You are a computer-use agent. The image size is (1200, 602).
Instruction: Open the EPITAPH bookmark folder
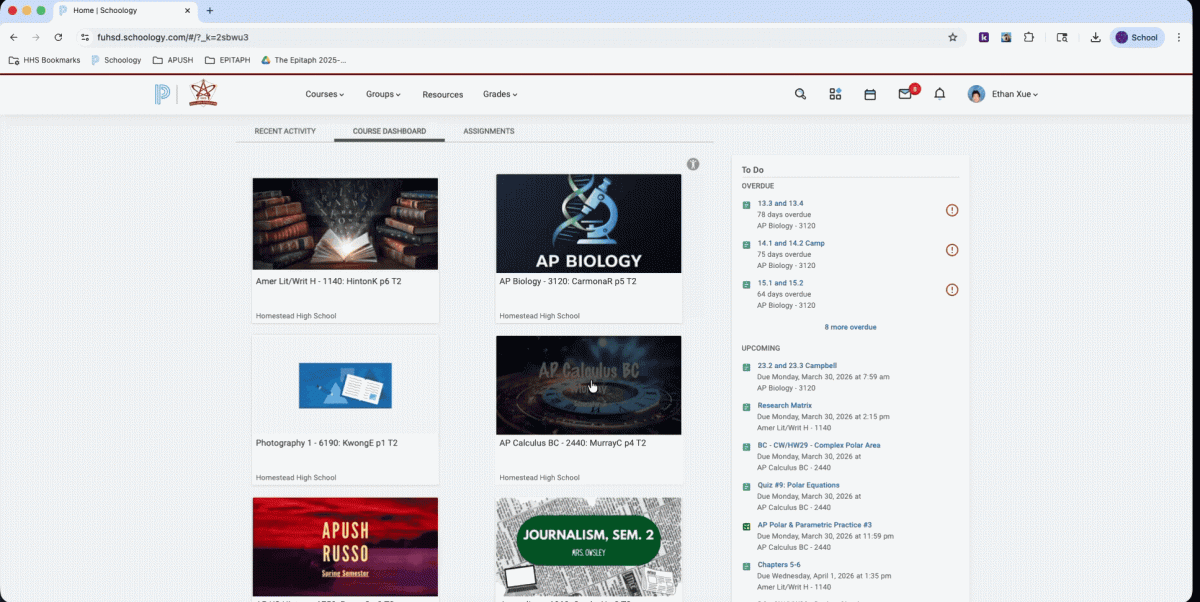(x=227, y=60)
